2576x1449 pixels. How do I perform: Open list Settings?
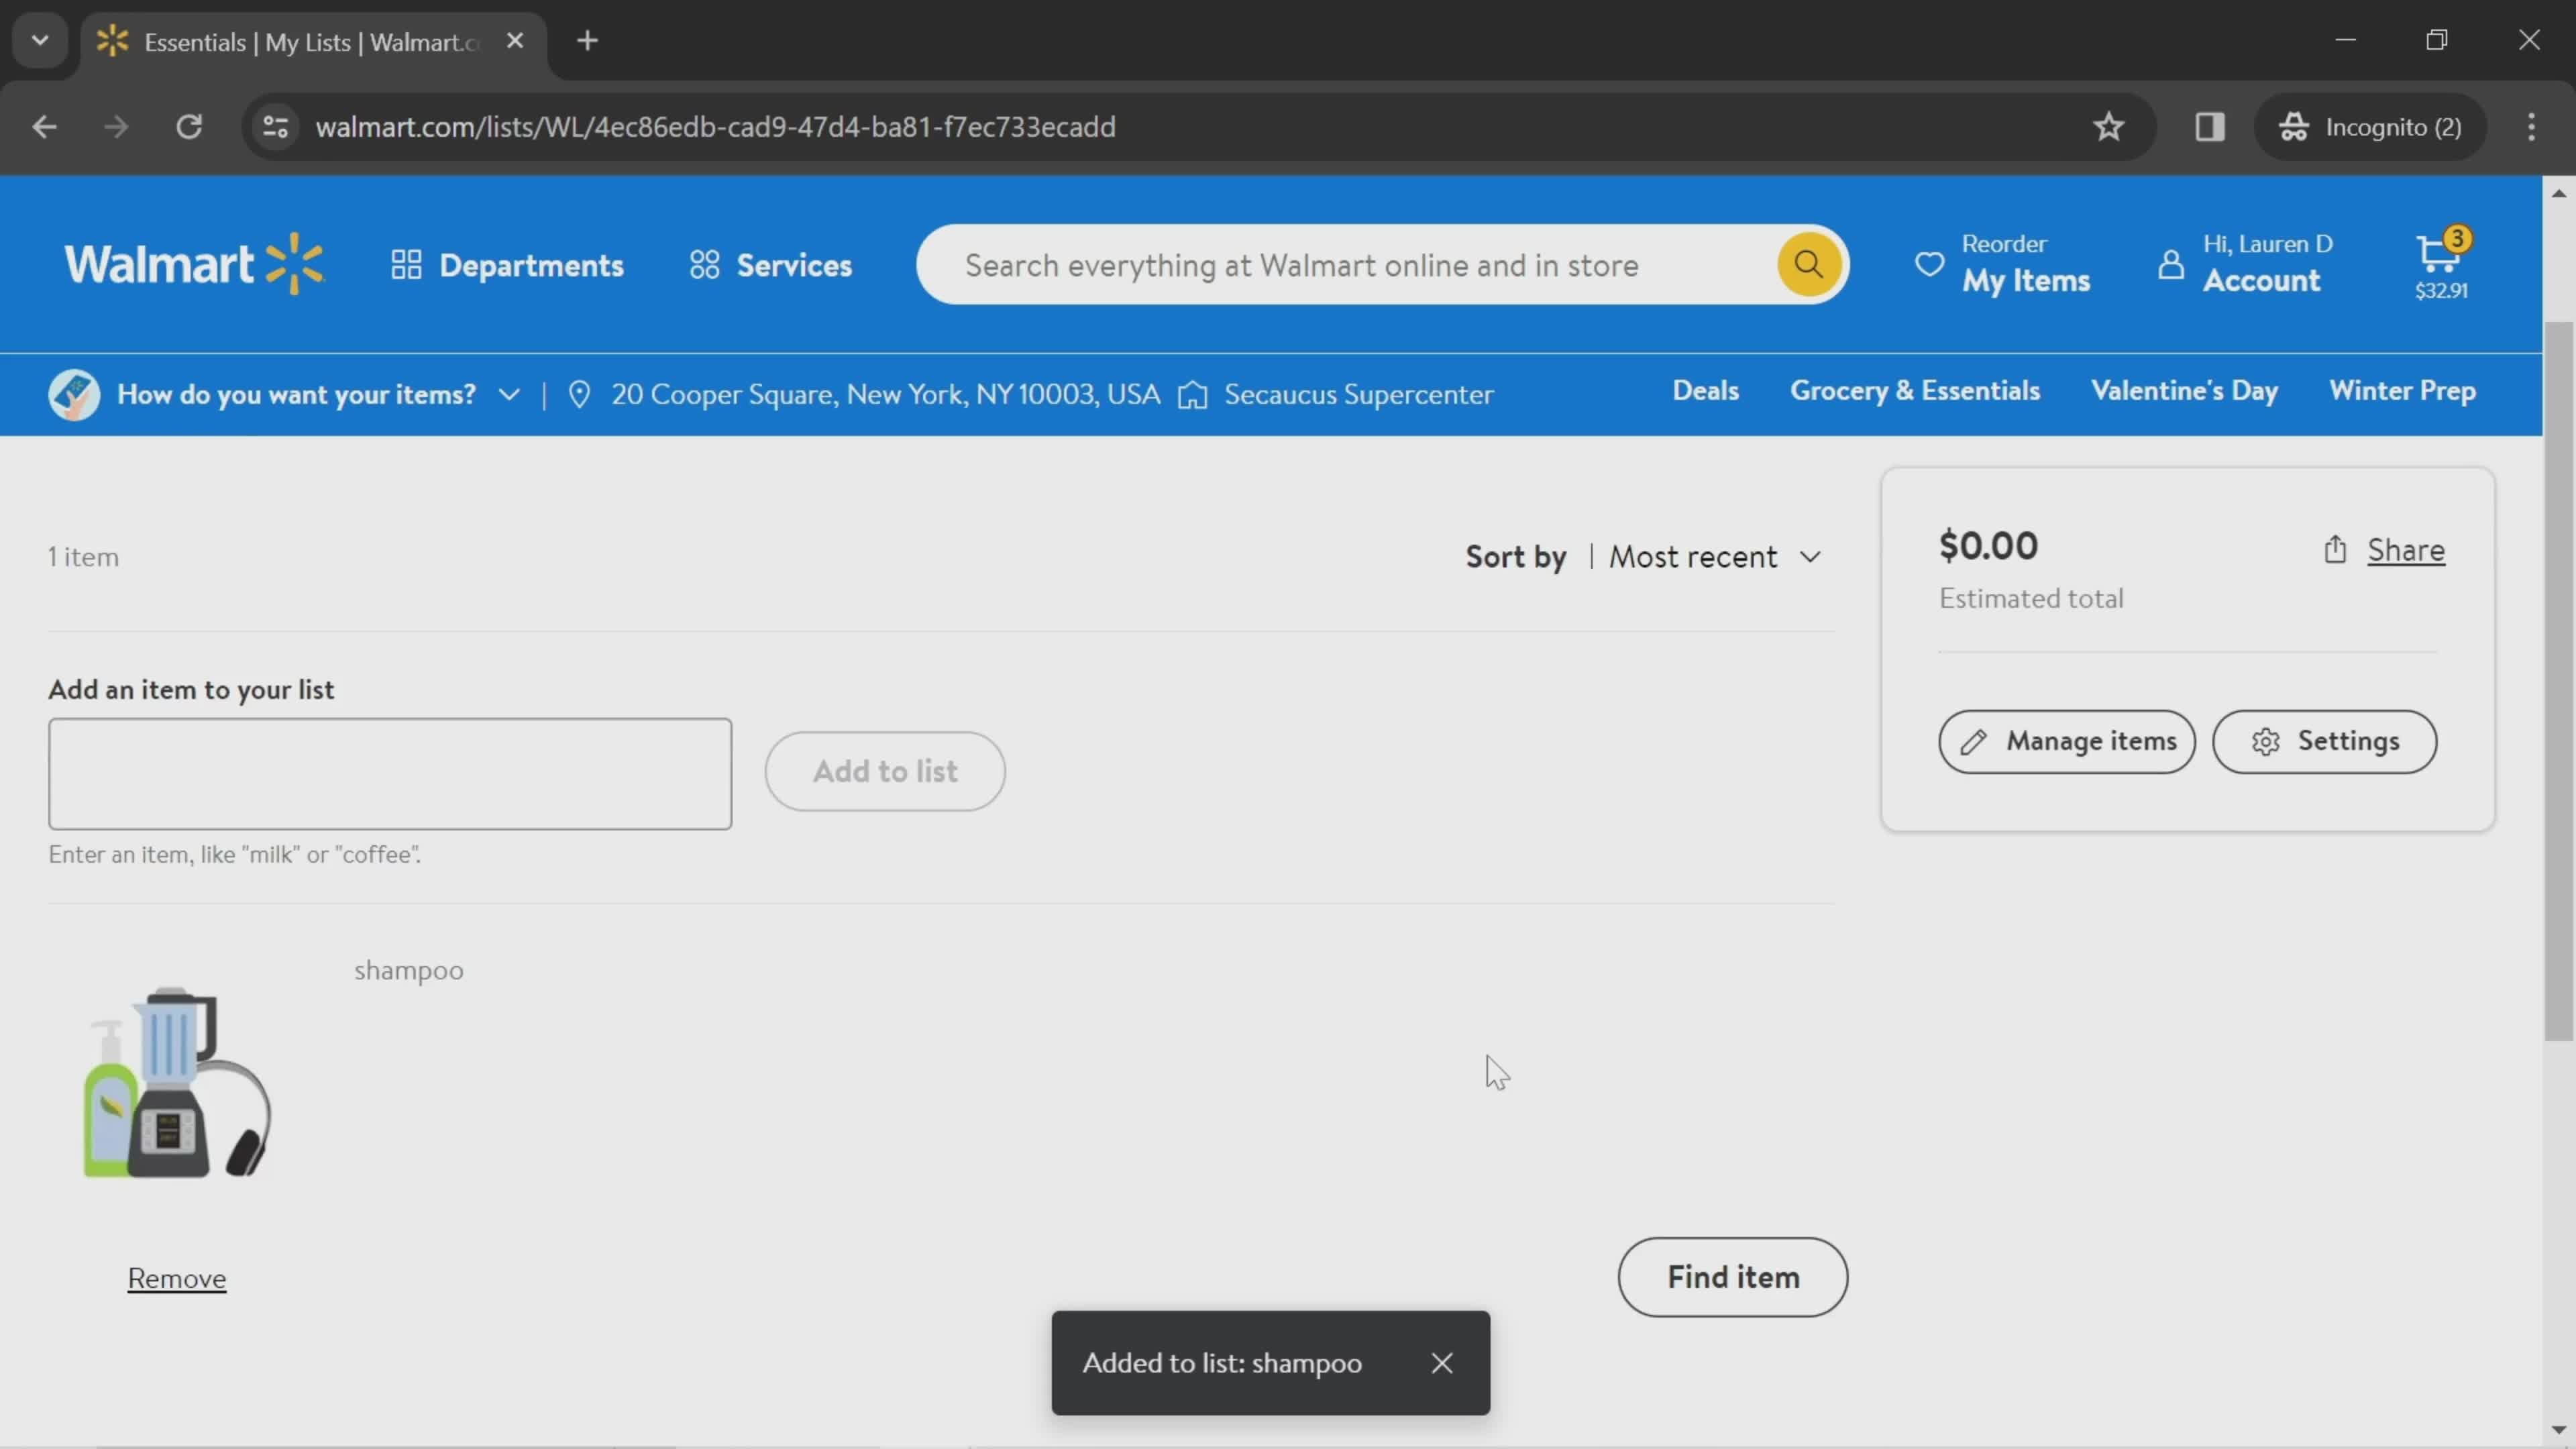2324,741
